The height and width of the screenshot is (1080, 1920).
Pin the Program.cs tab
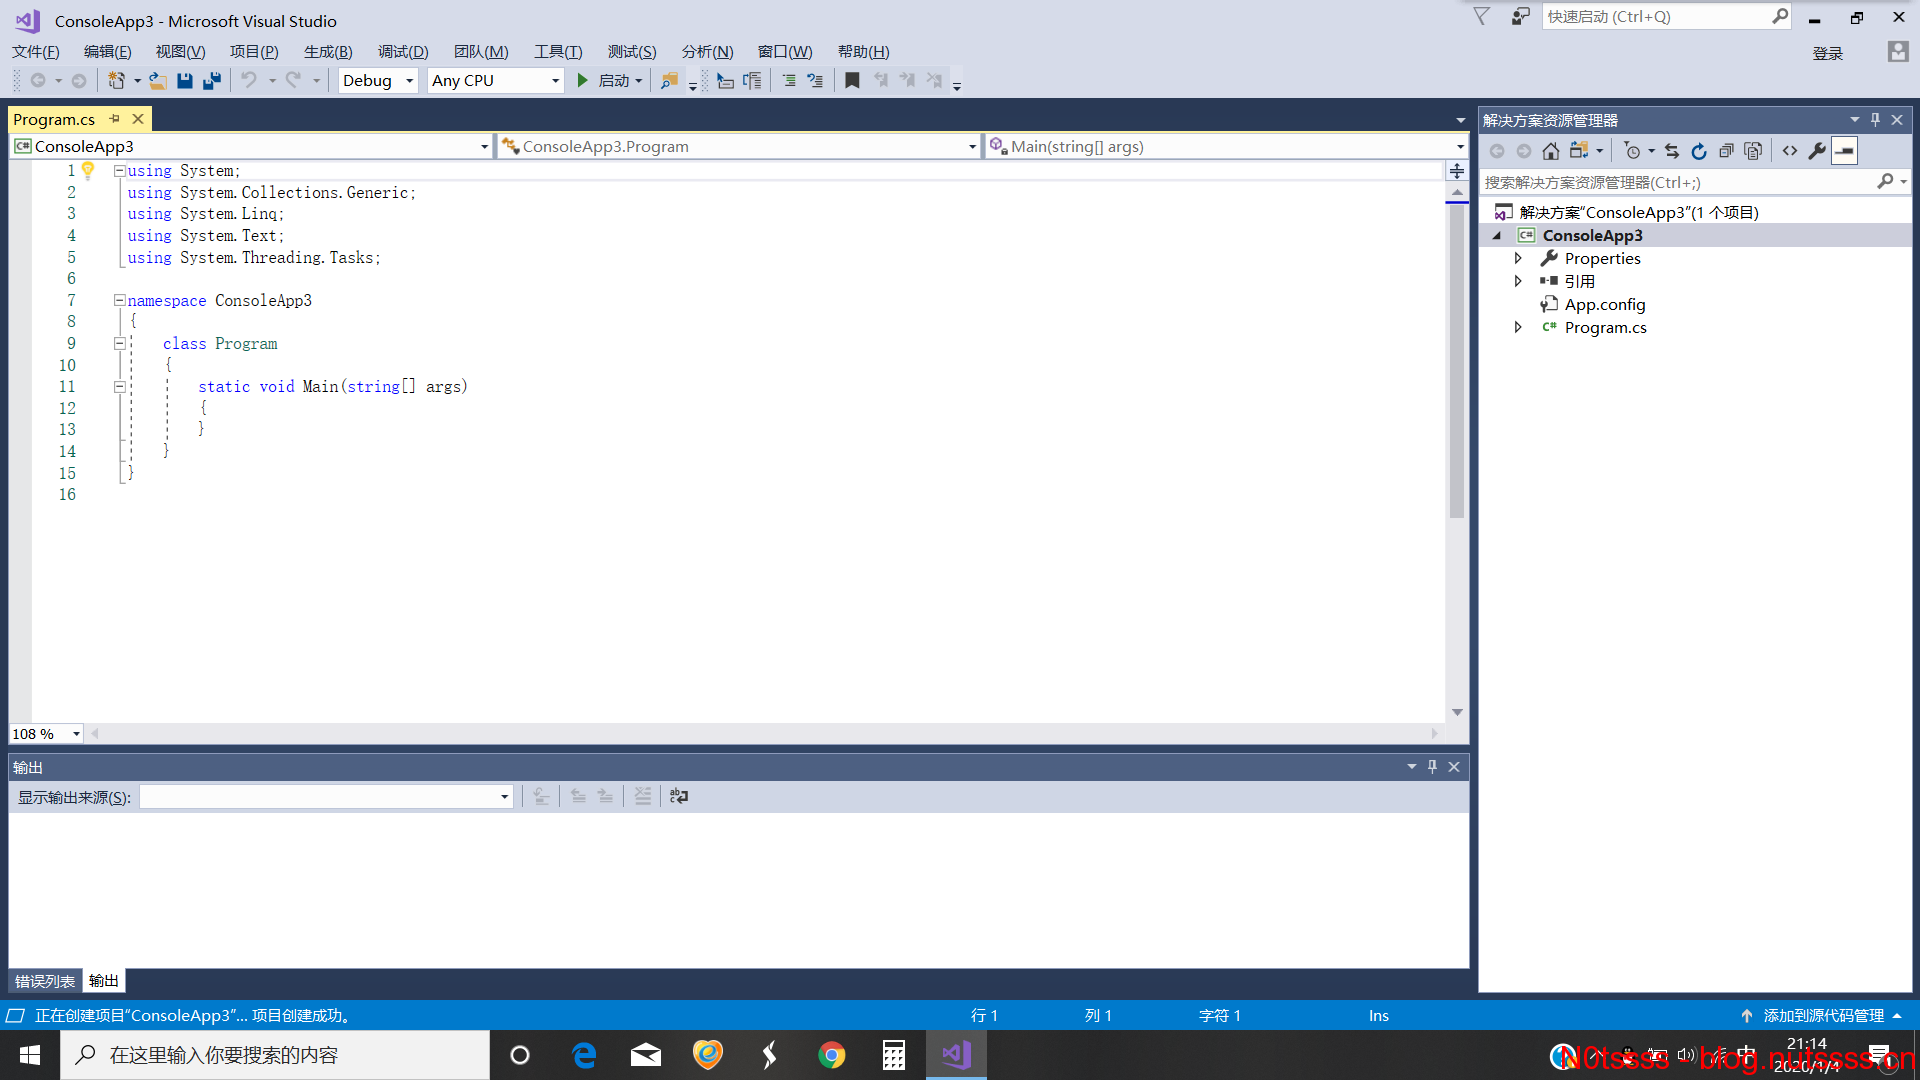click(115, 119)
